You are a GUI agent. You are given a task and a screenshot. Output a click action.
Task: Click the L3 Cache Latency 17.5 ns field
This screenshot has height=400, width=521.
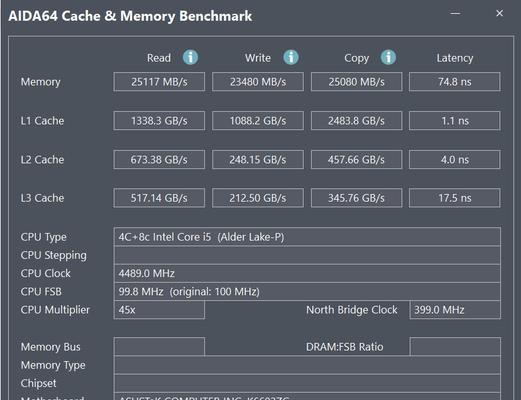click(455, 198)
